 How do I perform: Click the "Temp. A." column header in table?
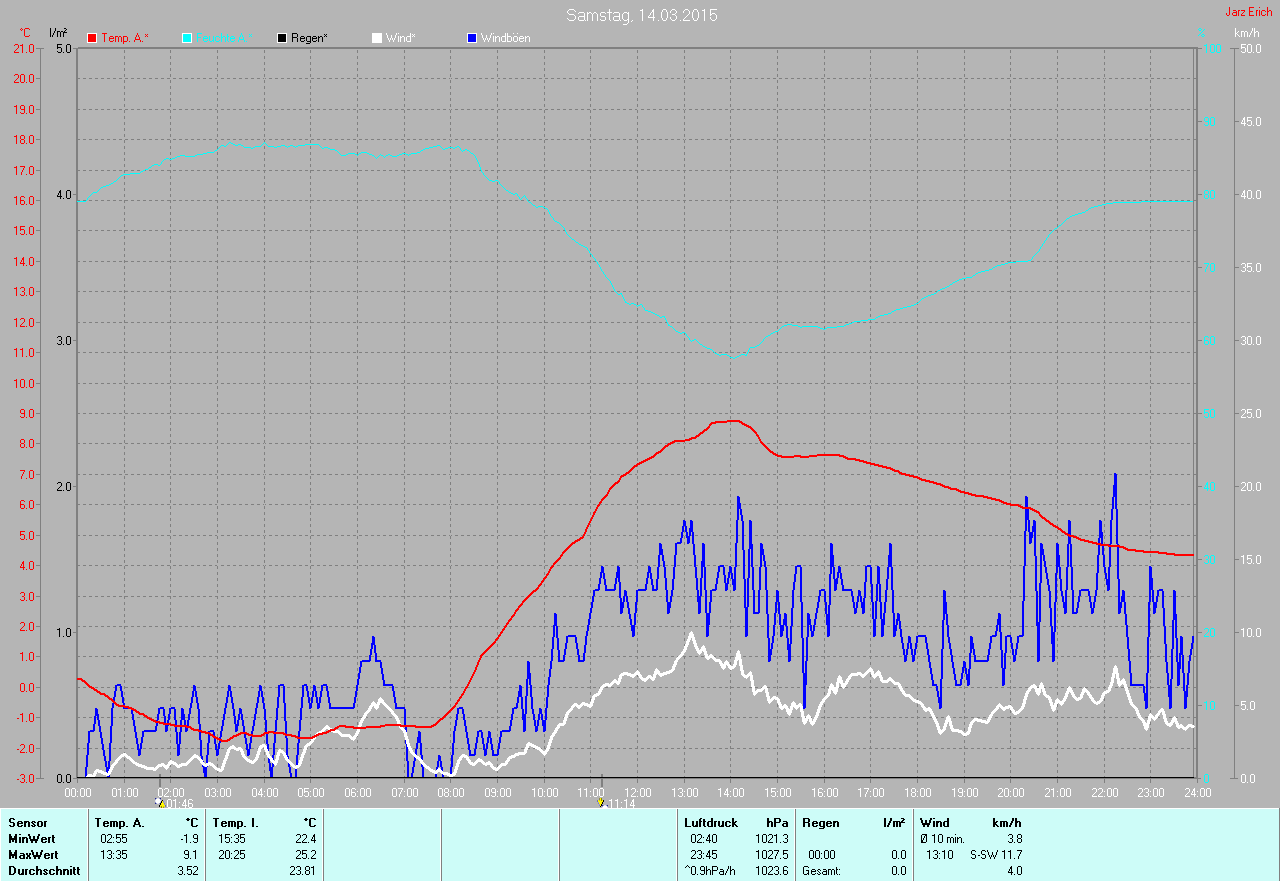[120, 822]
